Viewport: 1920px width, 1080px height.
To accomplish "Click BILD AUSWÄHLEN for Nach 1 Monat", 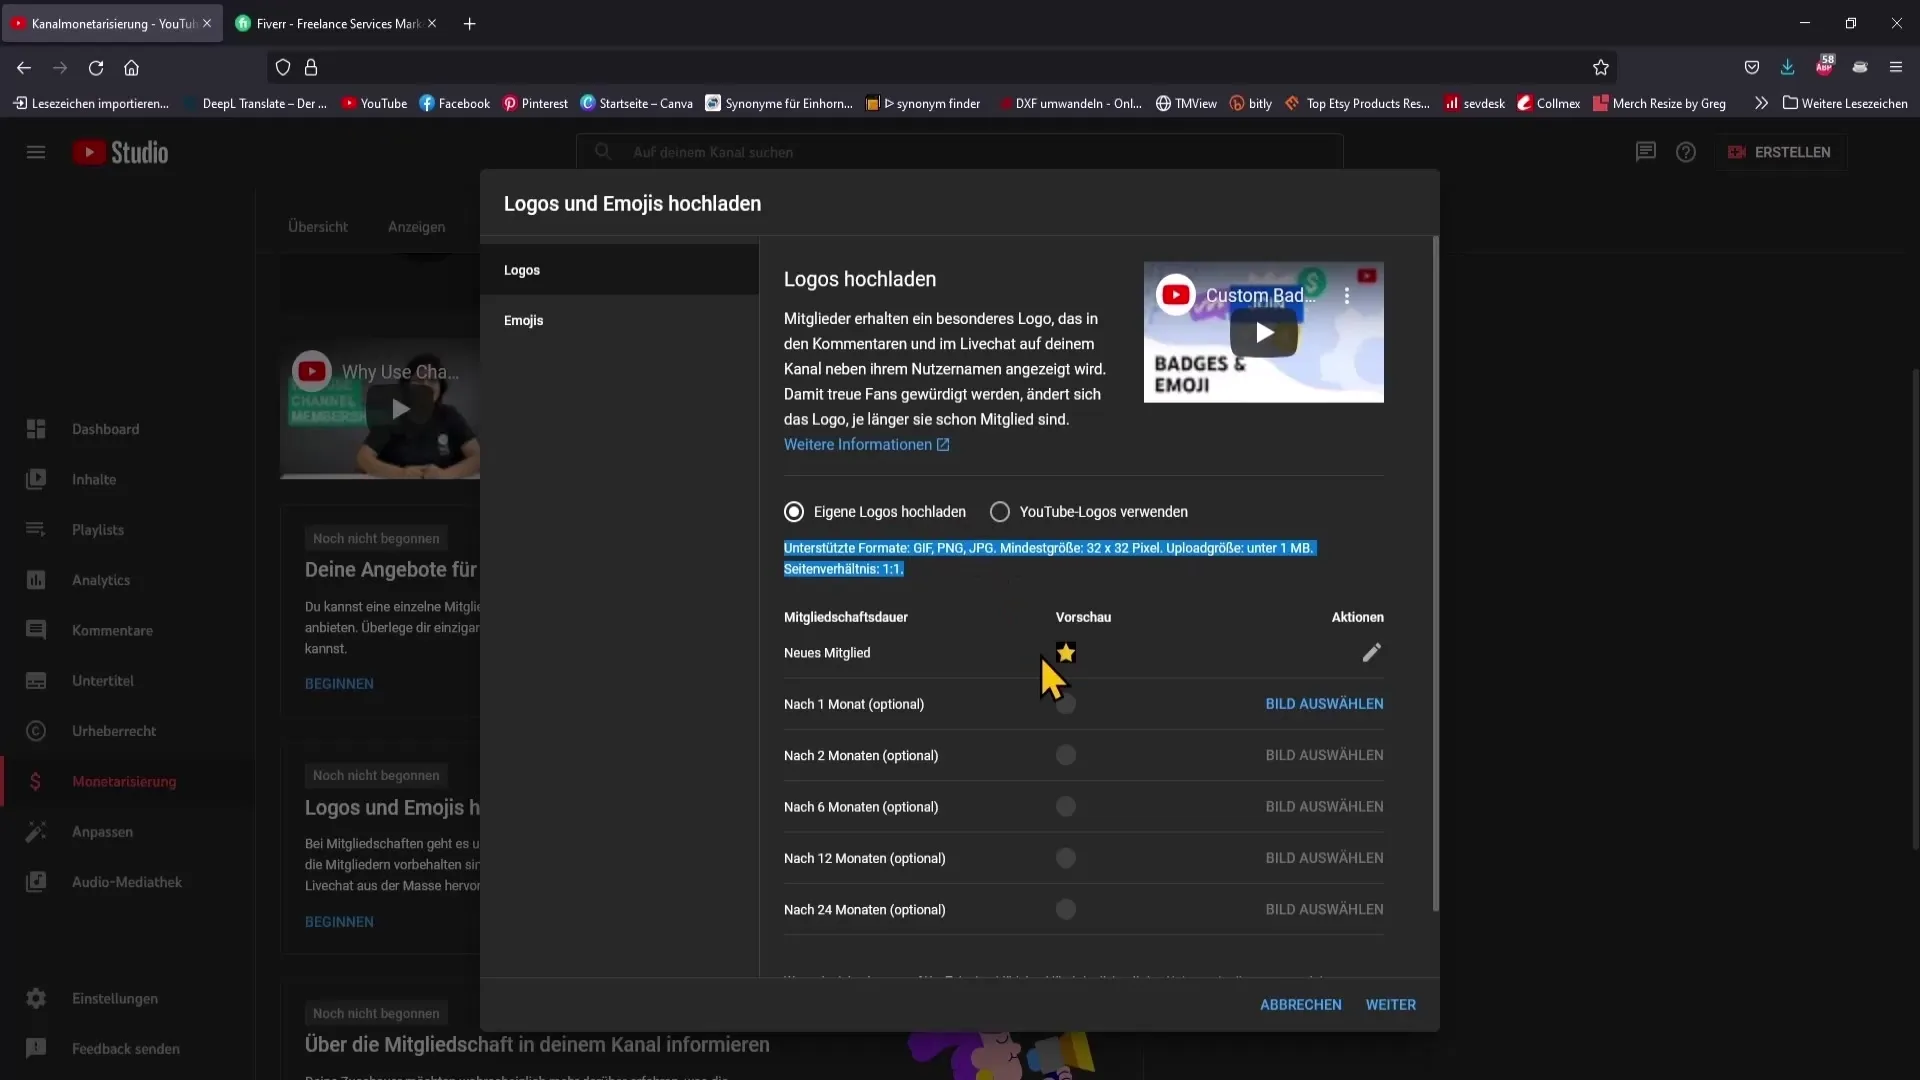I will tap(1324, 703).
